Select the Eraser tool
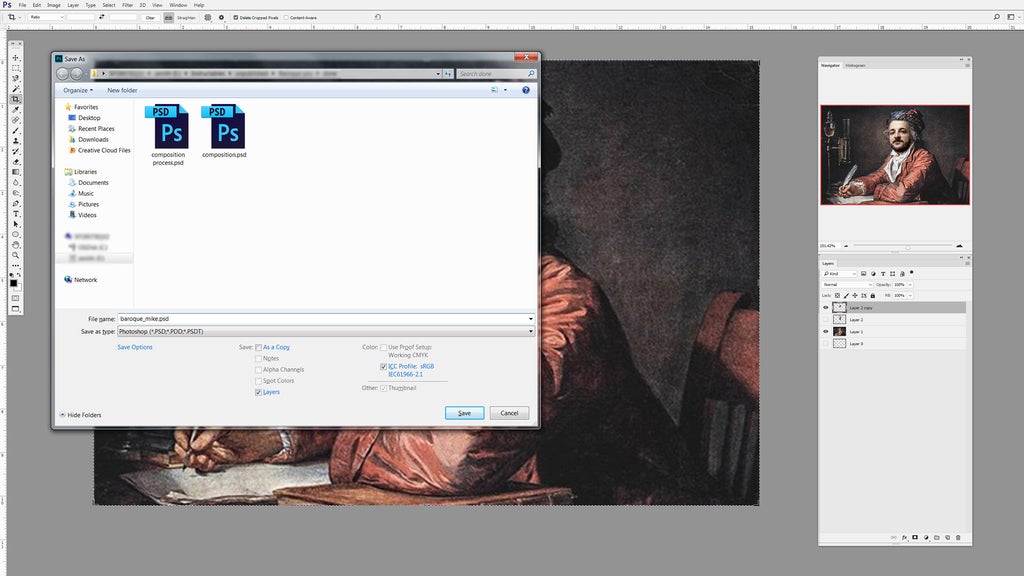The image size is (1024, 576). click(16, 162)
